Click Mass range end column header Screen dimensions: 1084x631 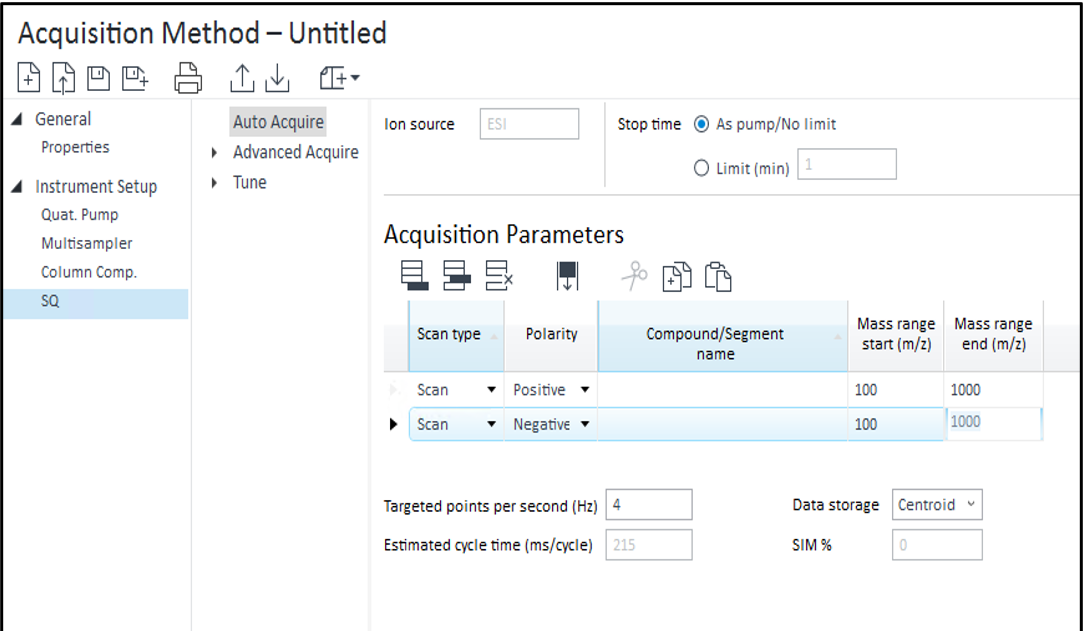click(x=993, y=336)
